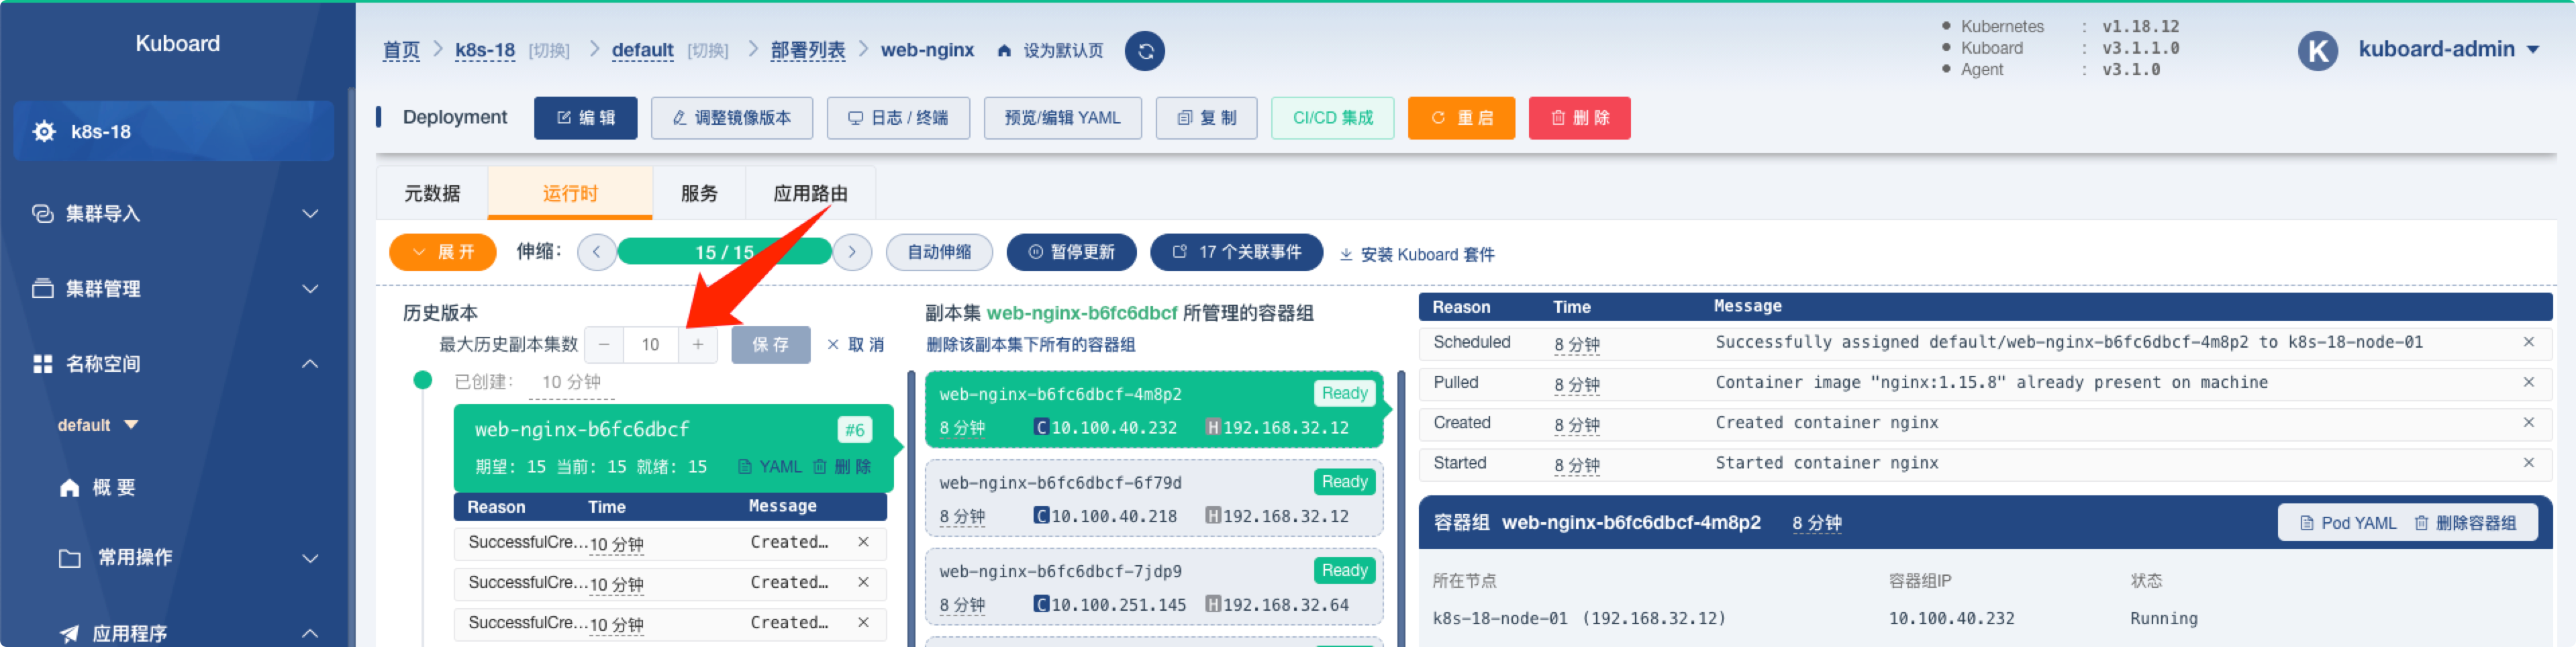Open Pod YAML for the container group
This screenshot has width=2576, height=647.
click(2347, 523)
